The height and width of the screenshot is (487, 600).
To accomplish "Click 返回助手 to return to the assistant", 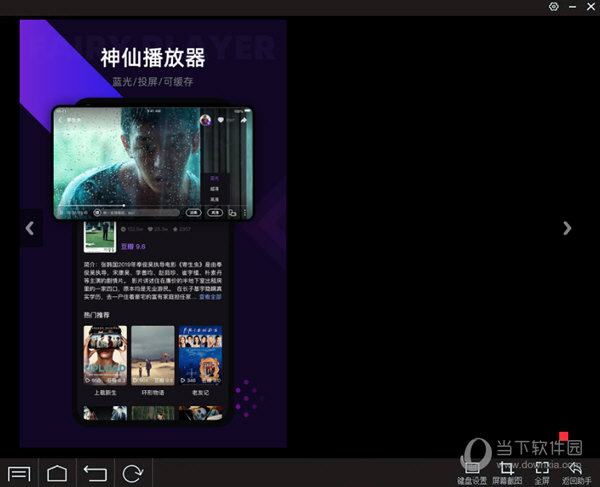I will pyautogui.click(x=576, y=474).
